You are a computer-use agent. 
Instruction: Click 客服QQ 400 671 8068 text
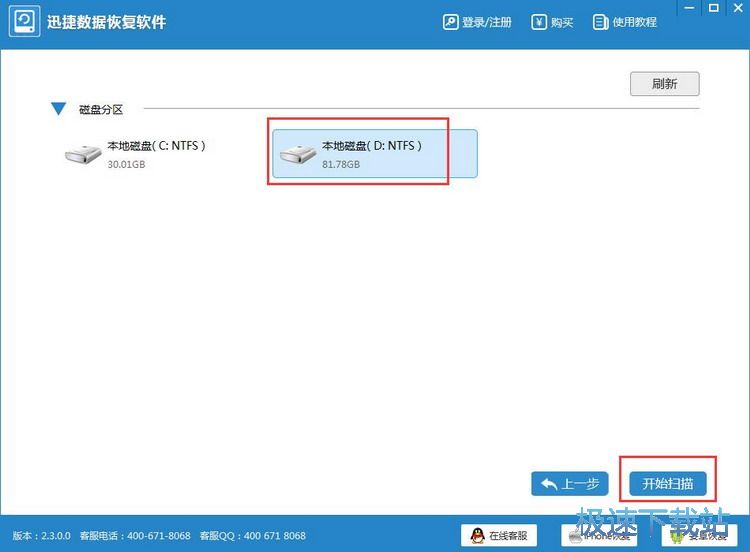tap(253, 536)
